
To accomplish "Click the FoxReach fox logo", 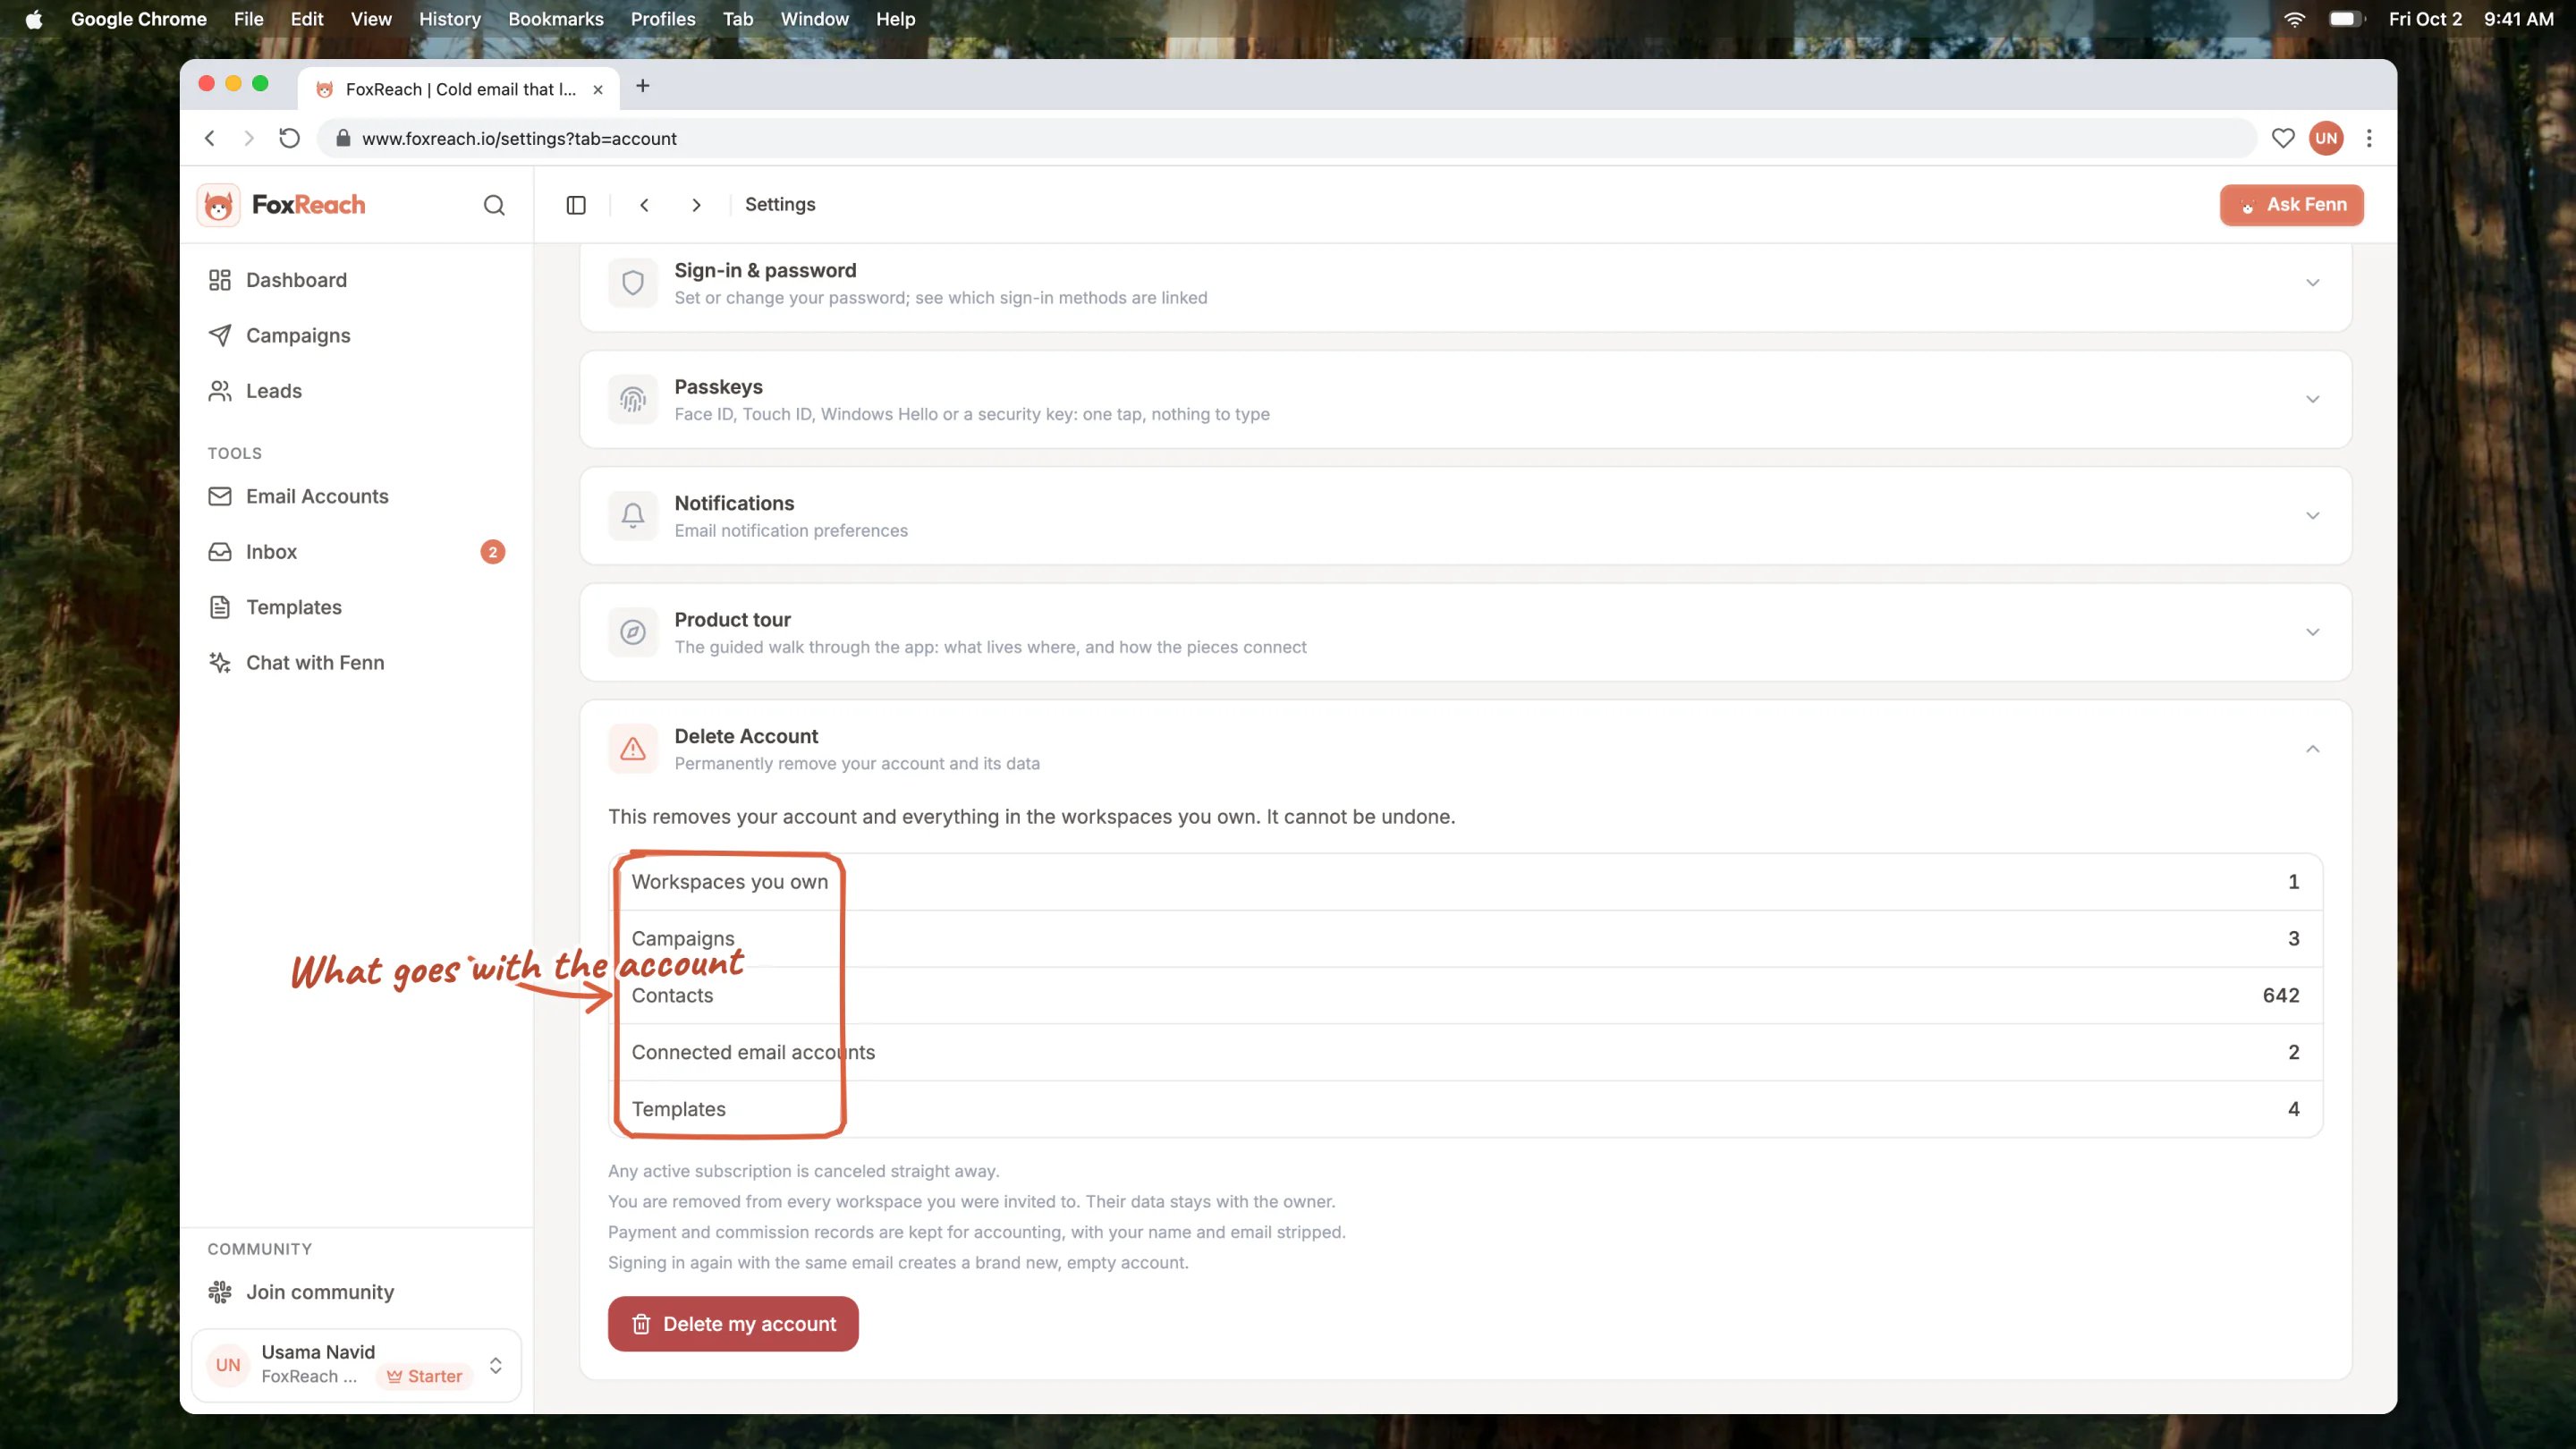I will (x=218, y=205).
